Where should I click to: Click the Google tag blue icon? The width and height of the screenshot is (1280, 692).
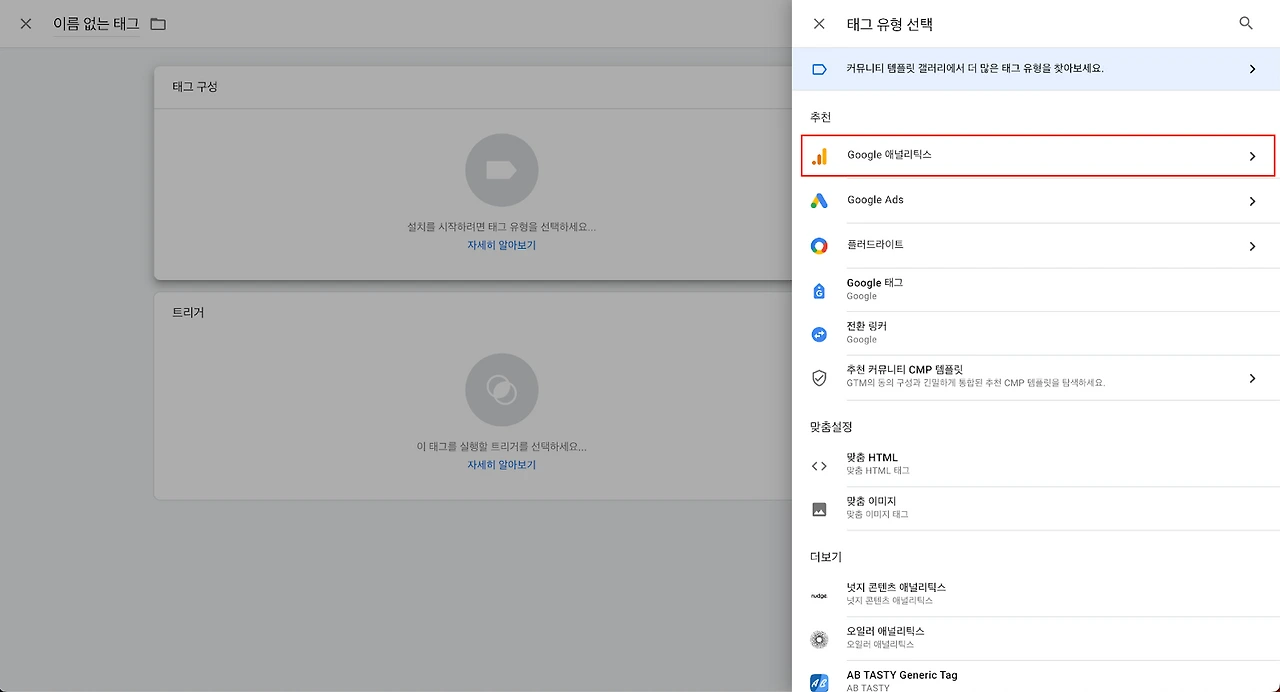click(819, 290)
